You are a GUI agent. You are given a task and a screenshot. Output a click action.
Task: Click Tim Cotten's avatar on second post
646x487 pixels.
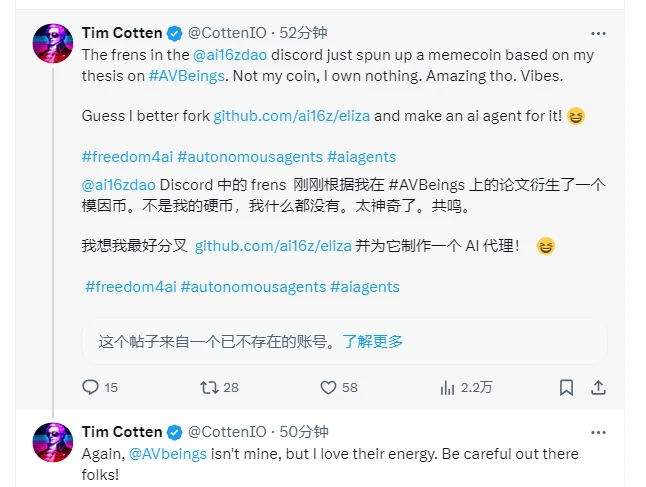click(52, 442)
